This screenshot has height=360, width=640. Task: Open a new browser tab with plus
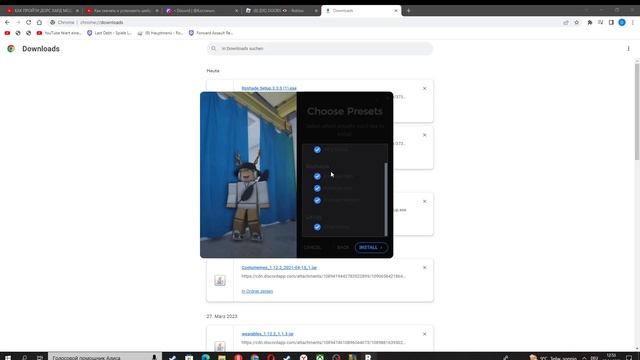tap(408, 11)
